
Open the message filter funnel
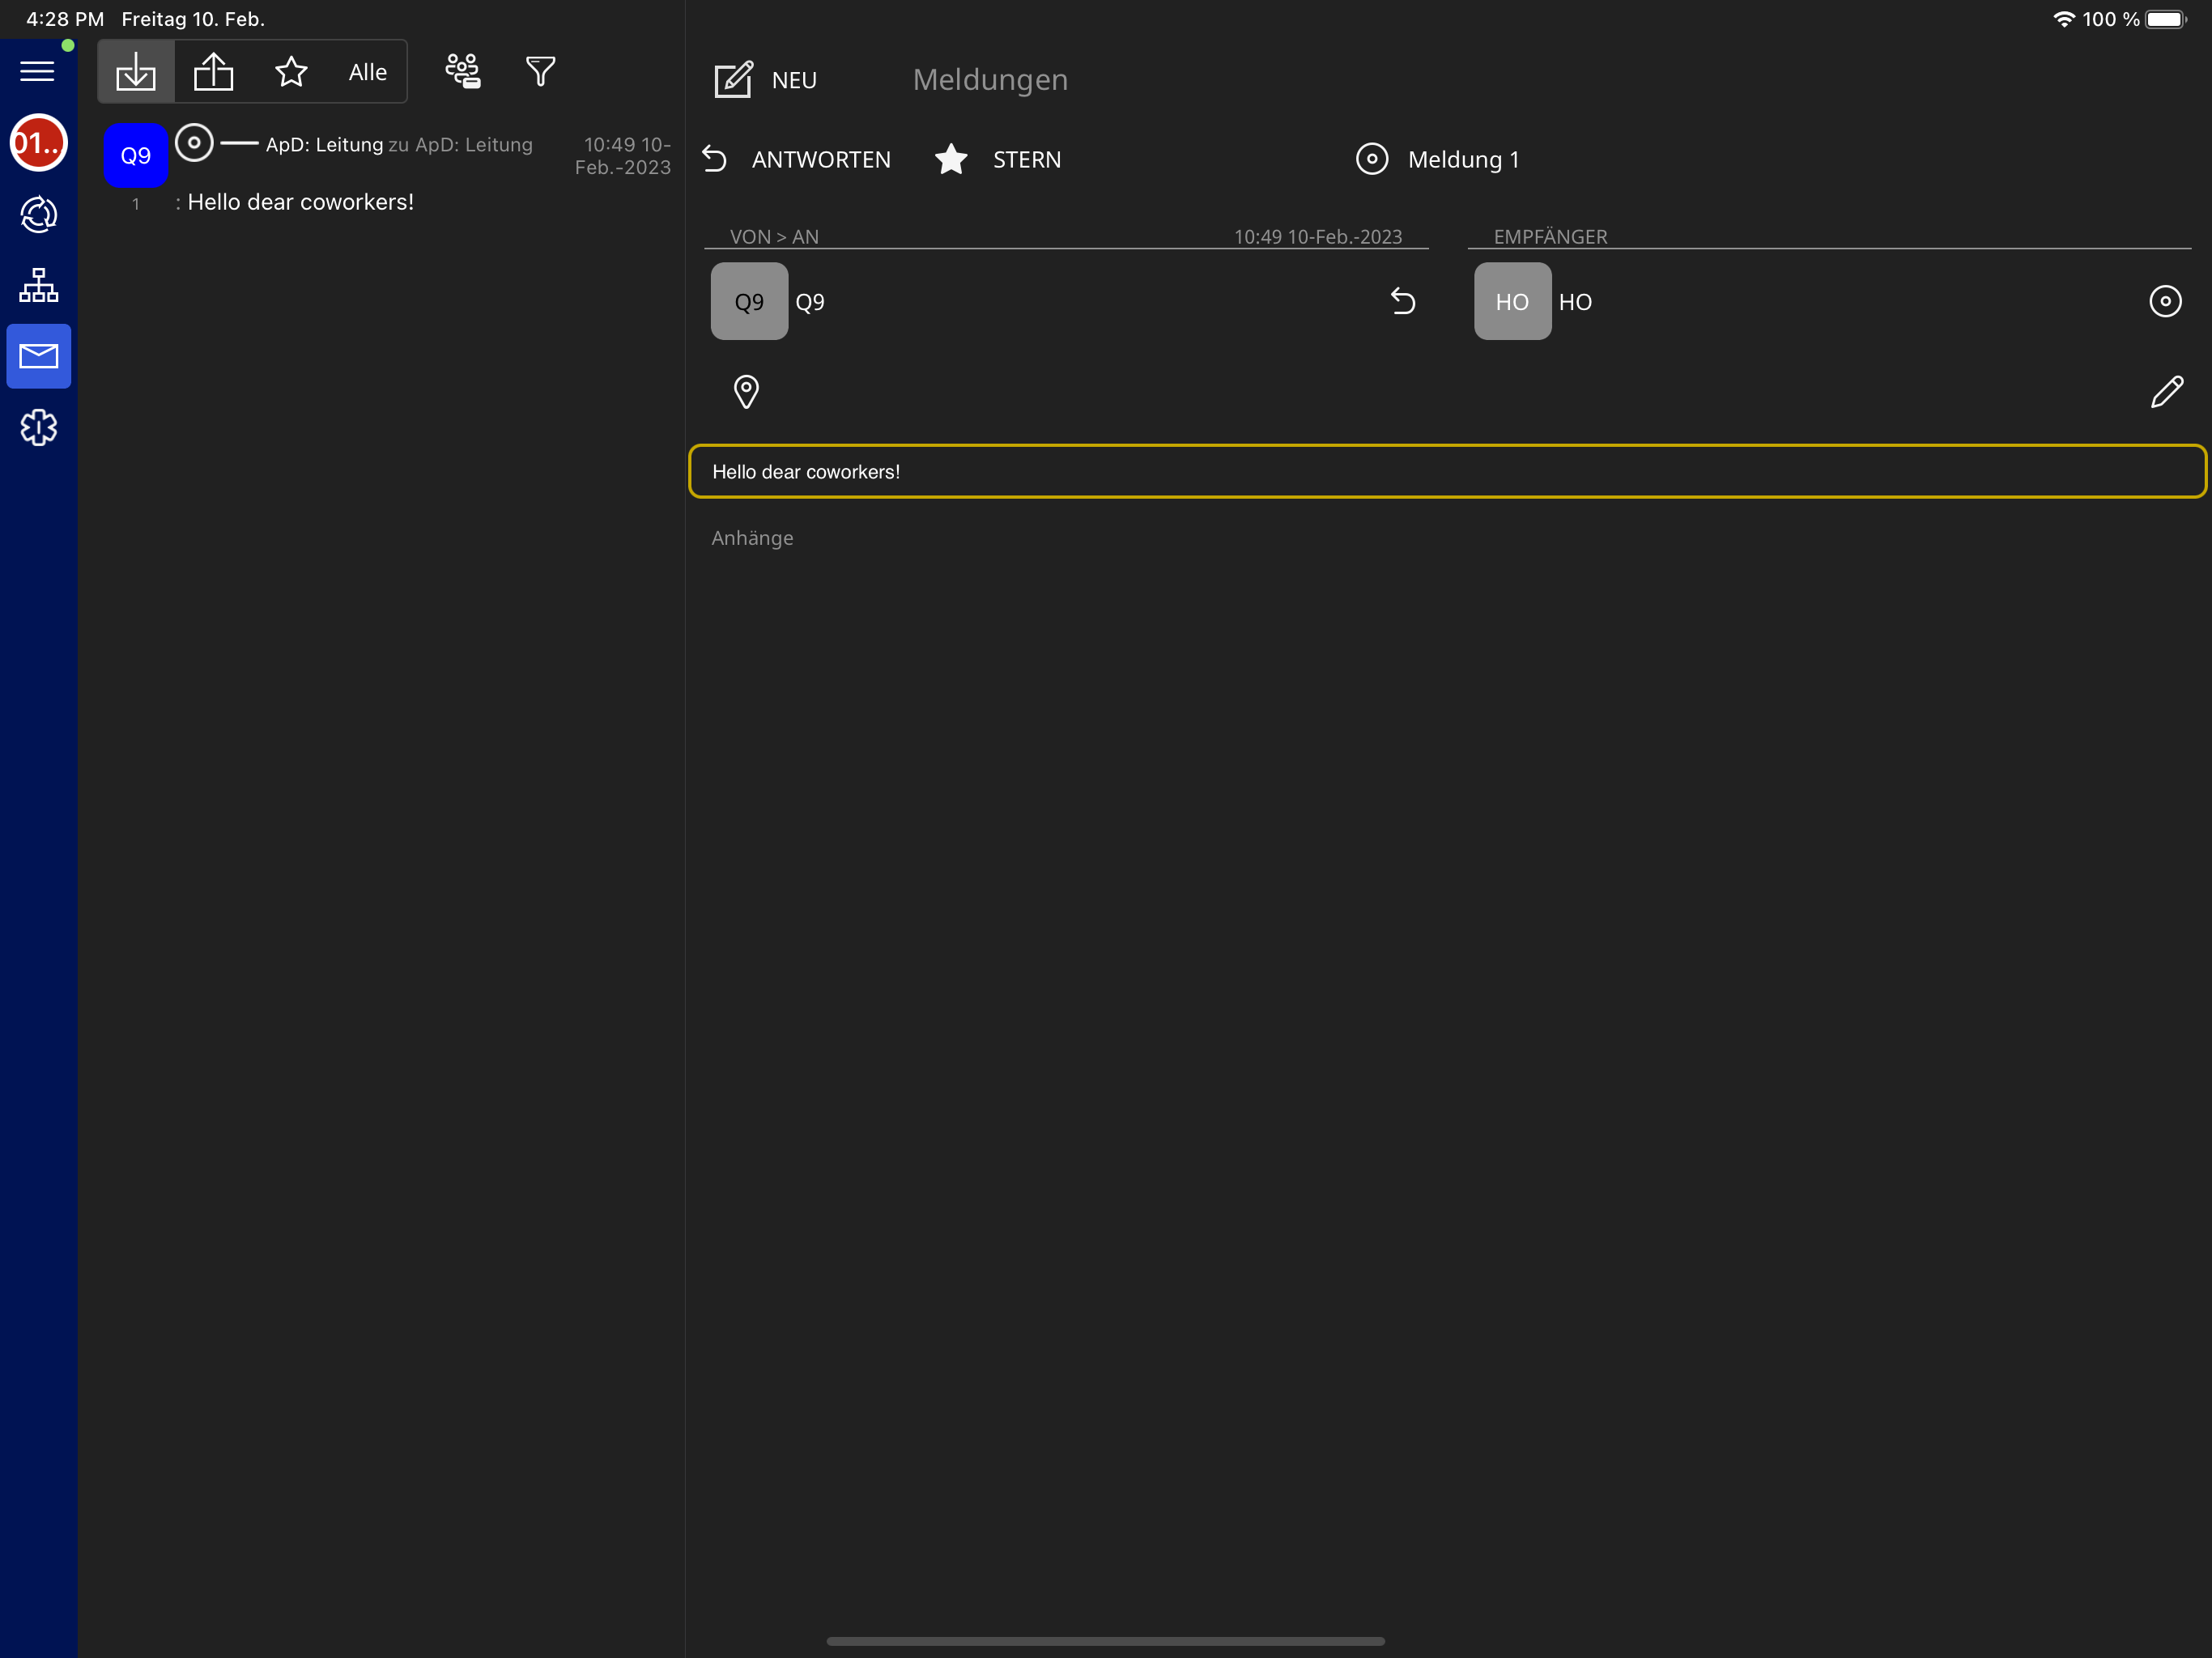tap(540, 71)
